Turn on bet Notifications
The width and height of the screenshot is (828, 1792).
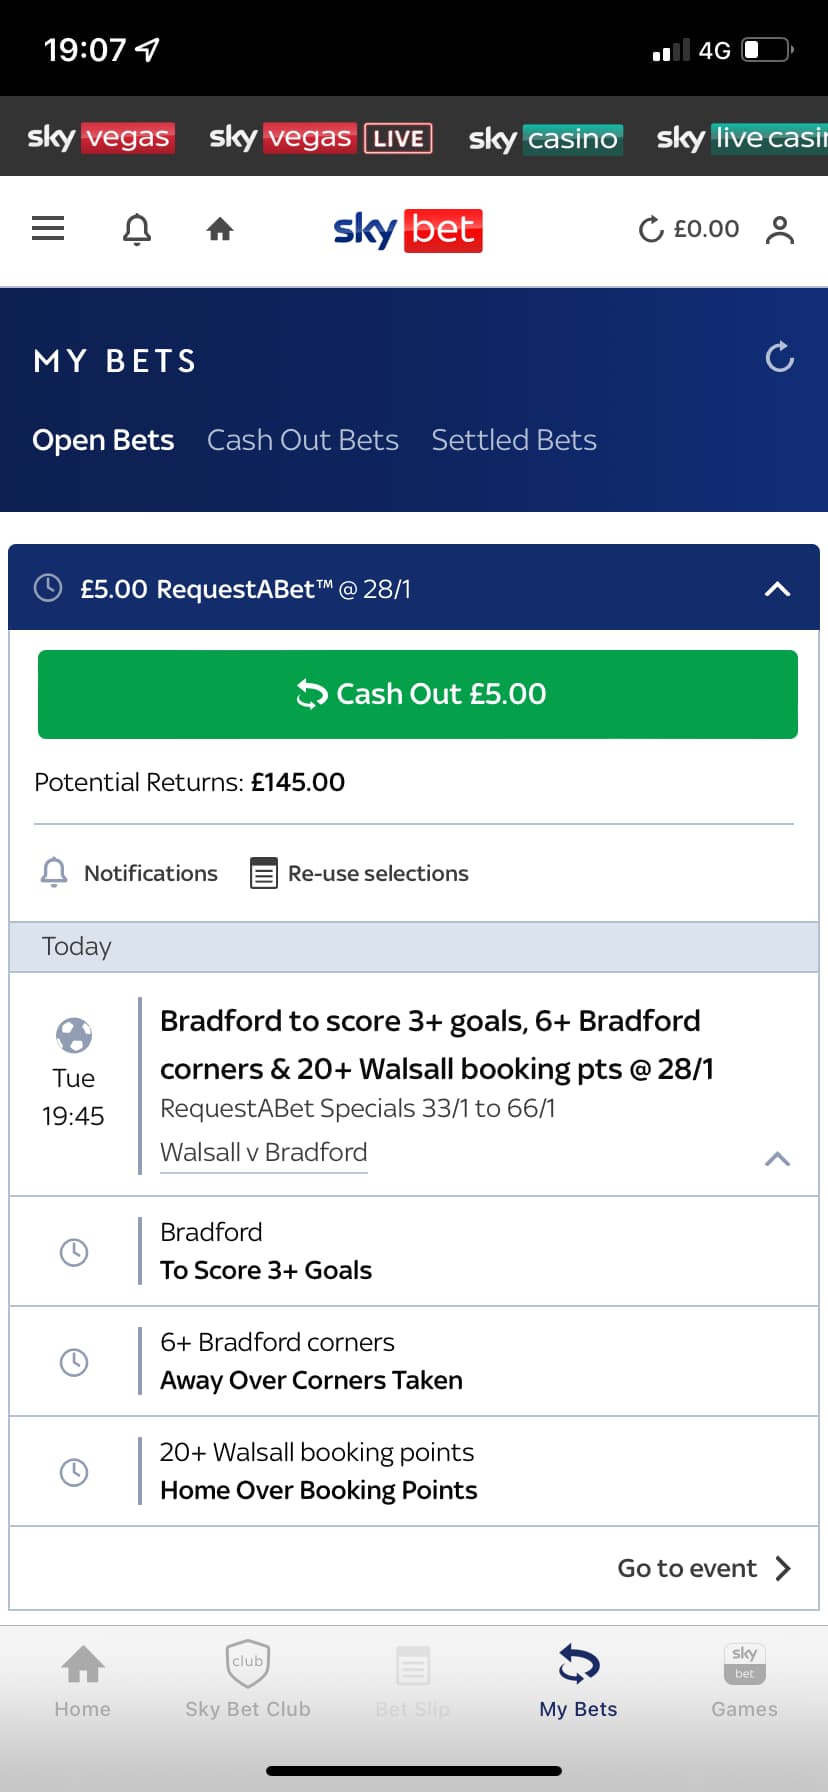click(129, 873)
